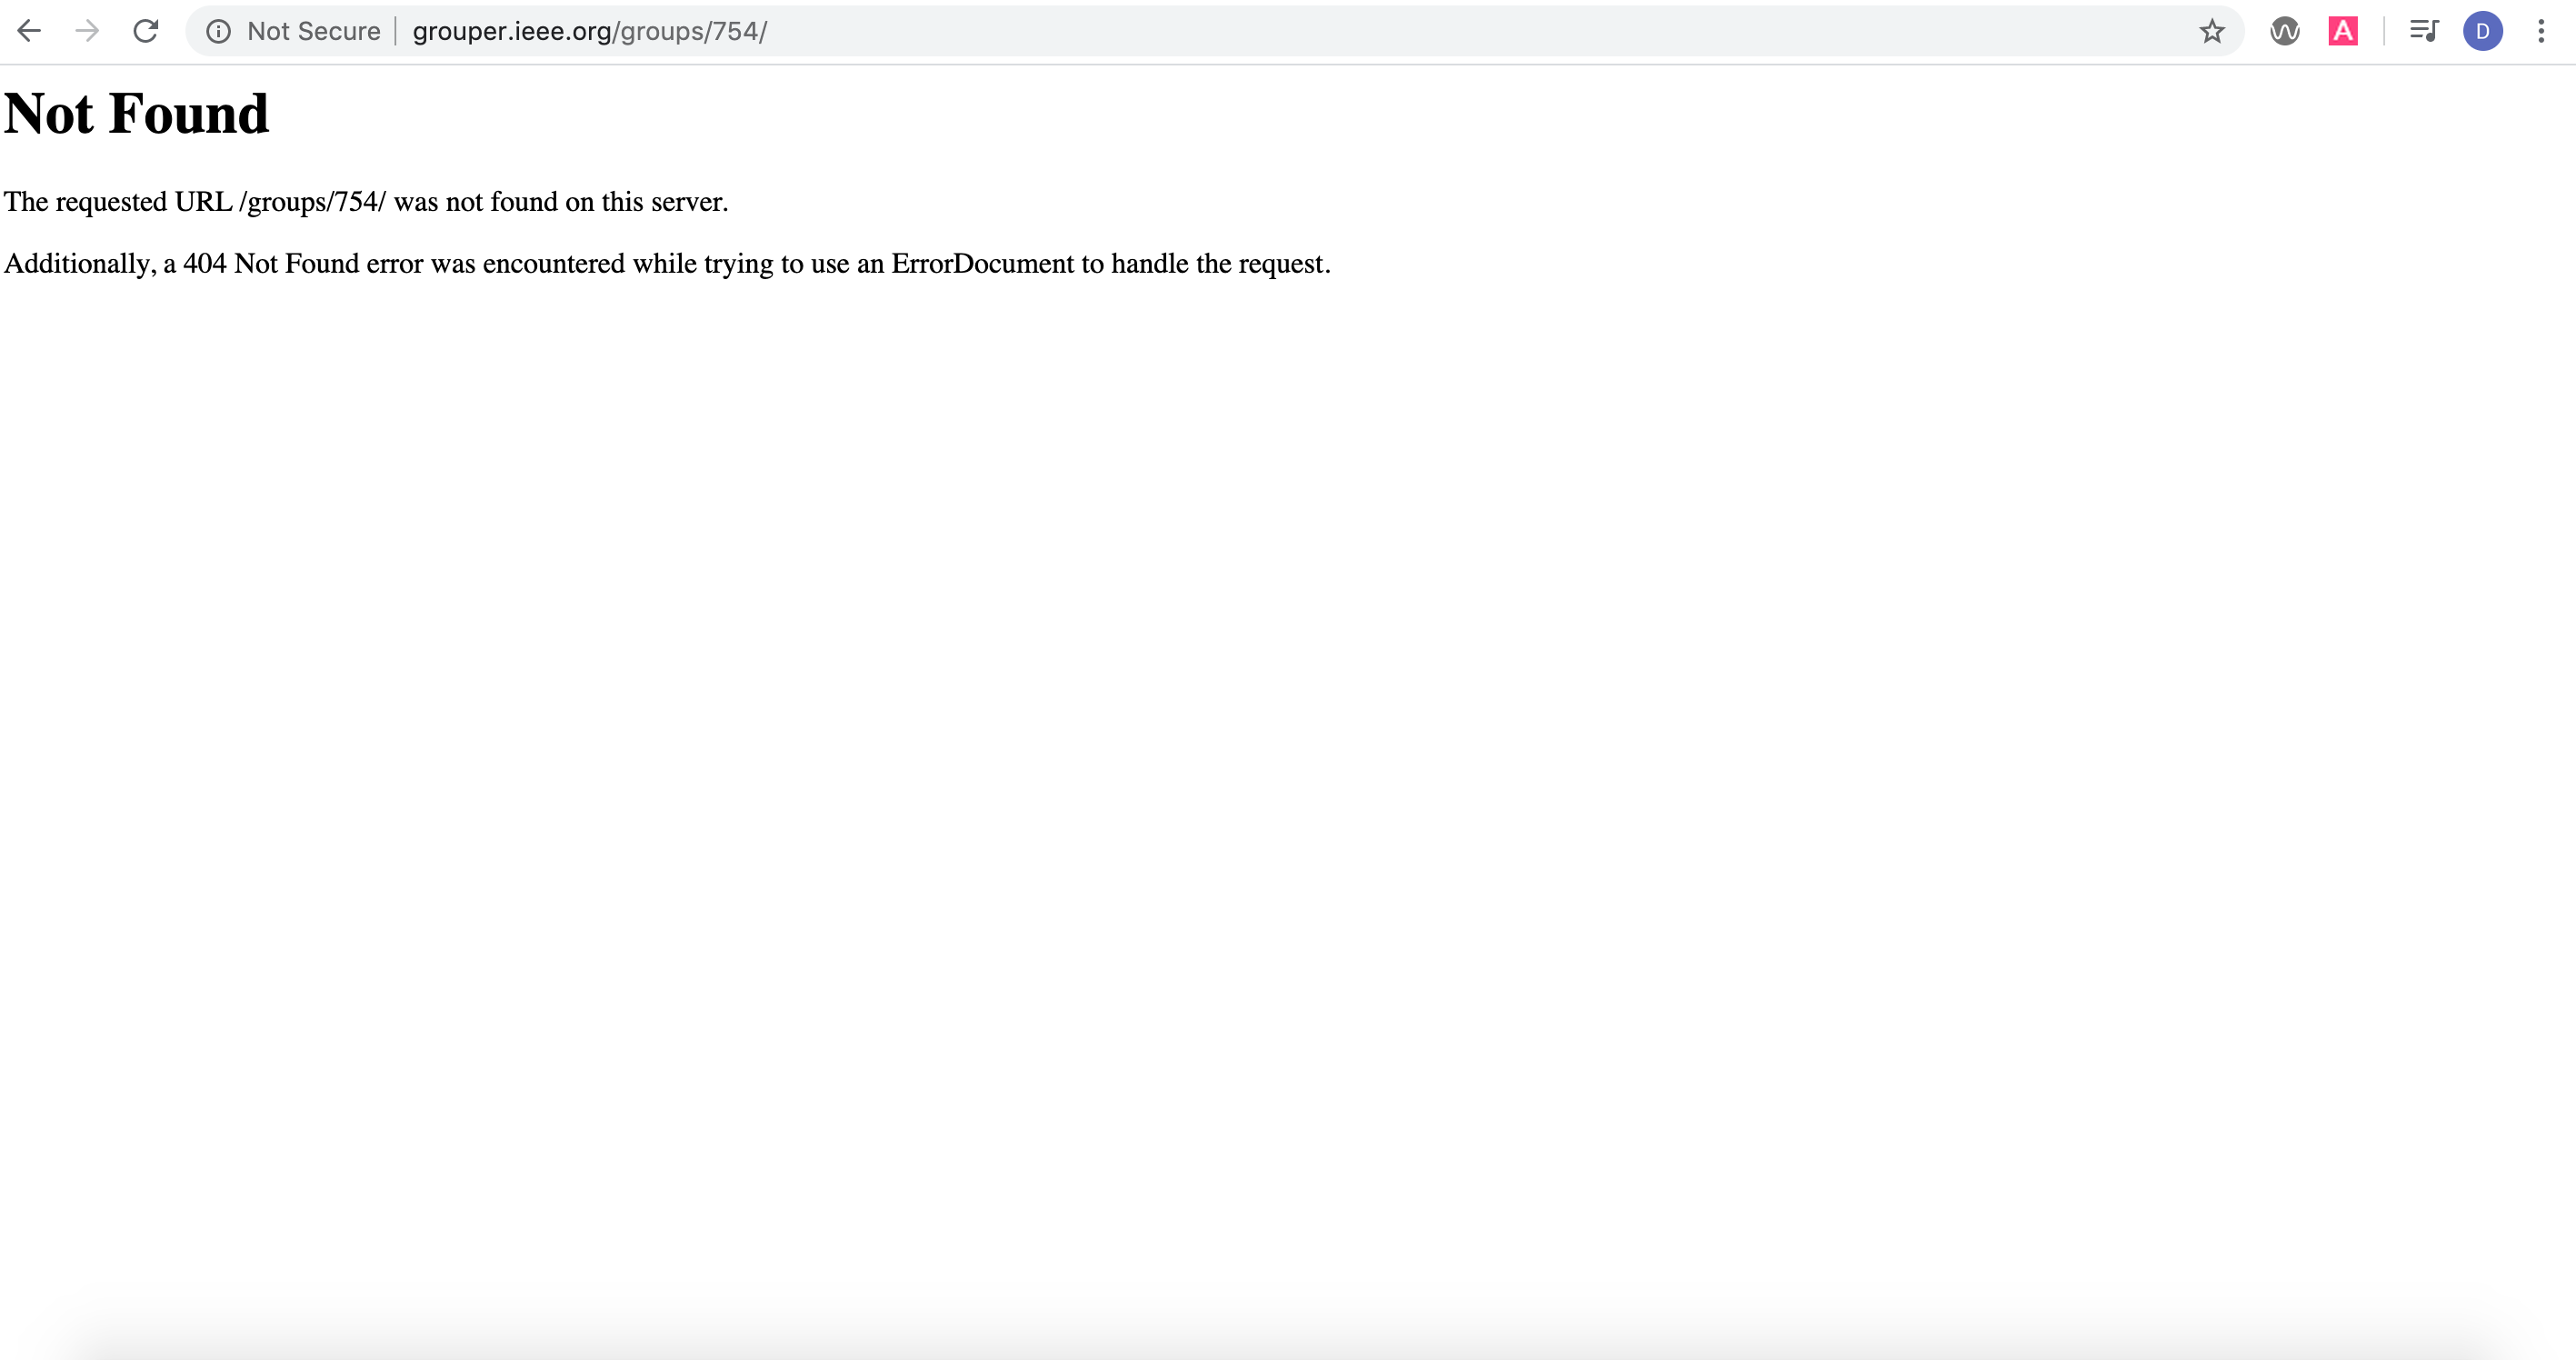Navigate back using the back arrow
The width and height of the screenshot is (2576, 1360).
click(x=29, y=31)
